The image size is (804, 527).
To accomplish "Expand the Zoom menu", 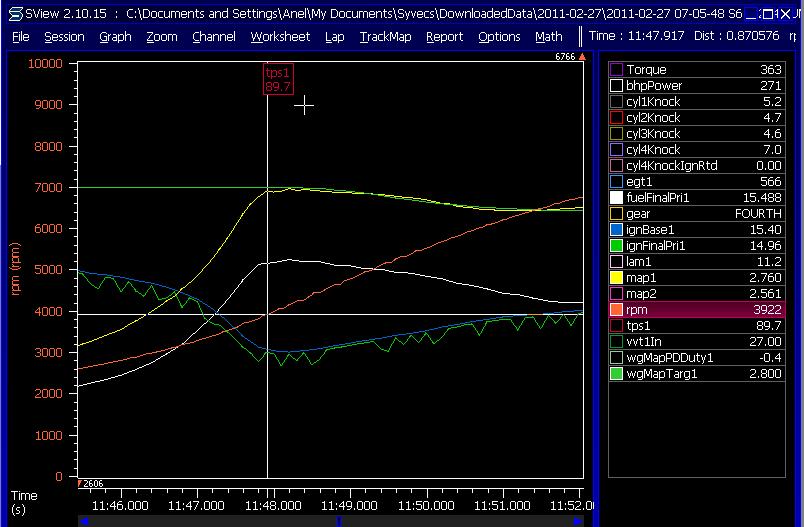I will tap(161, 36).
